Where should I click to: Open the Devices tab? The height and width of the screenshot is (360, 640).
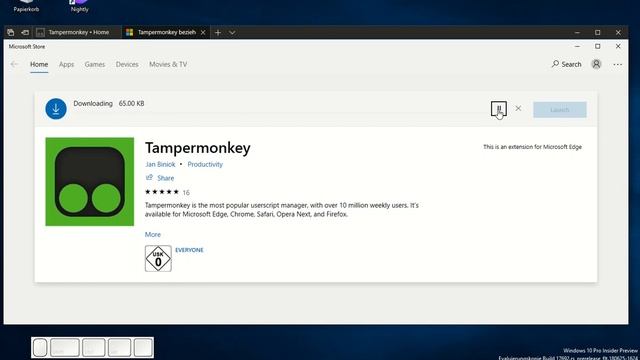coord(127,64)
